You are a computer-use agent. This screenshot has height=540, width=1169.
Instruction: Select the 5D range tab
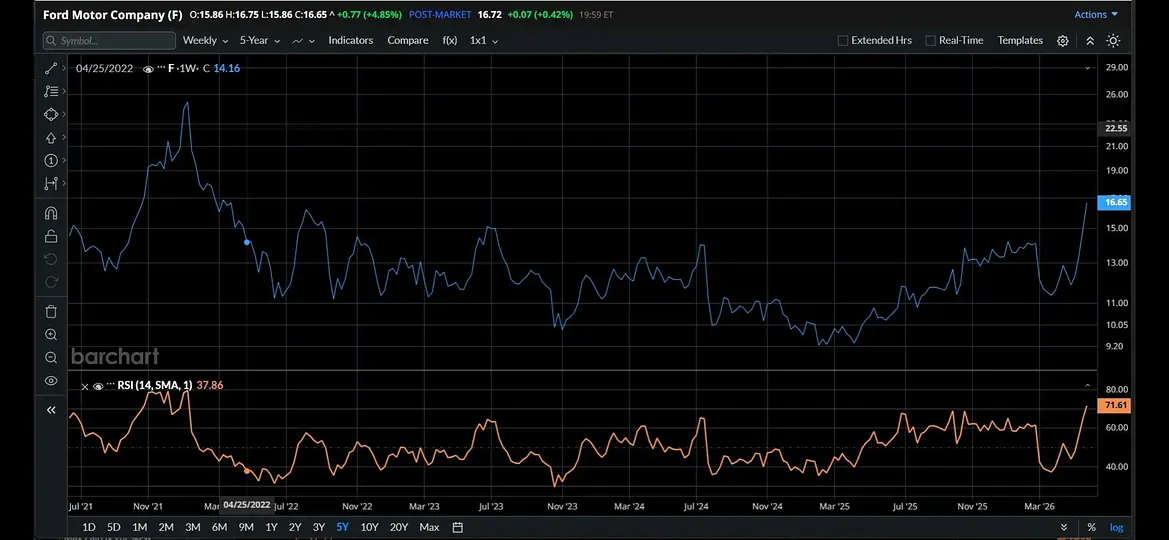113,527
